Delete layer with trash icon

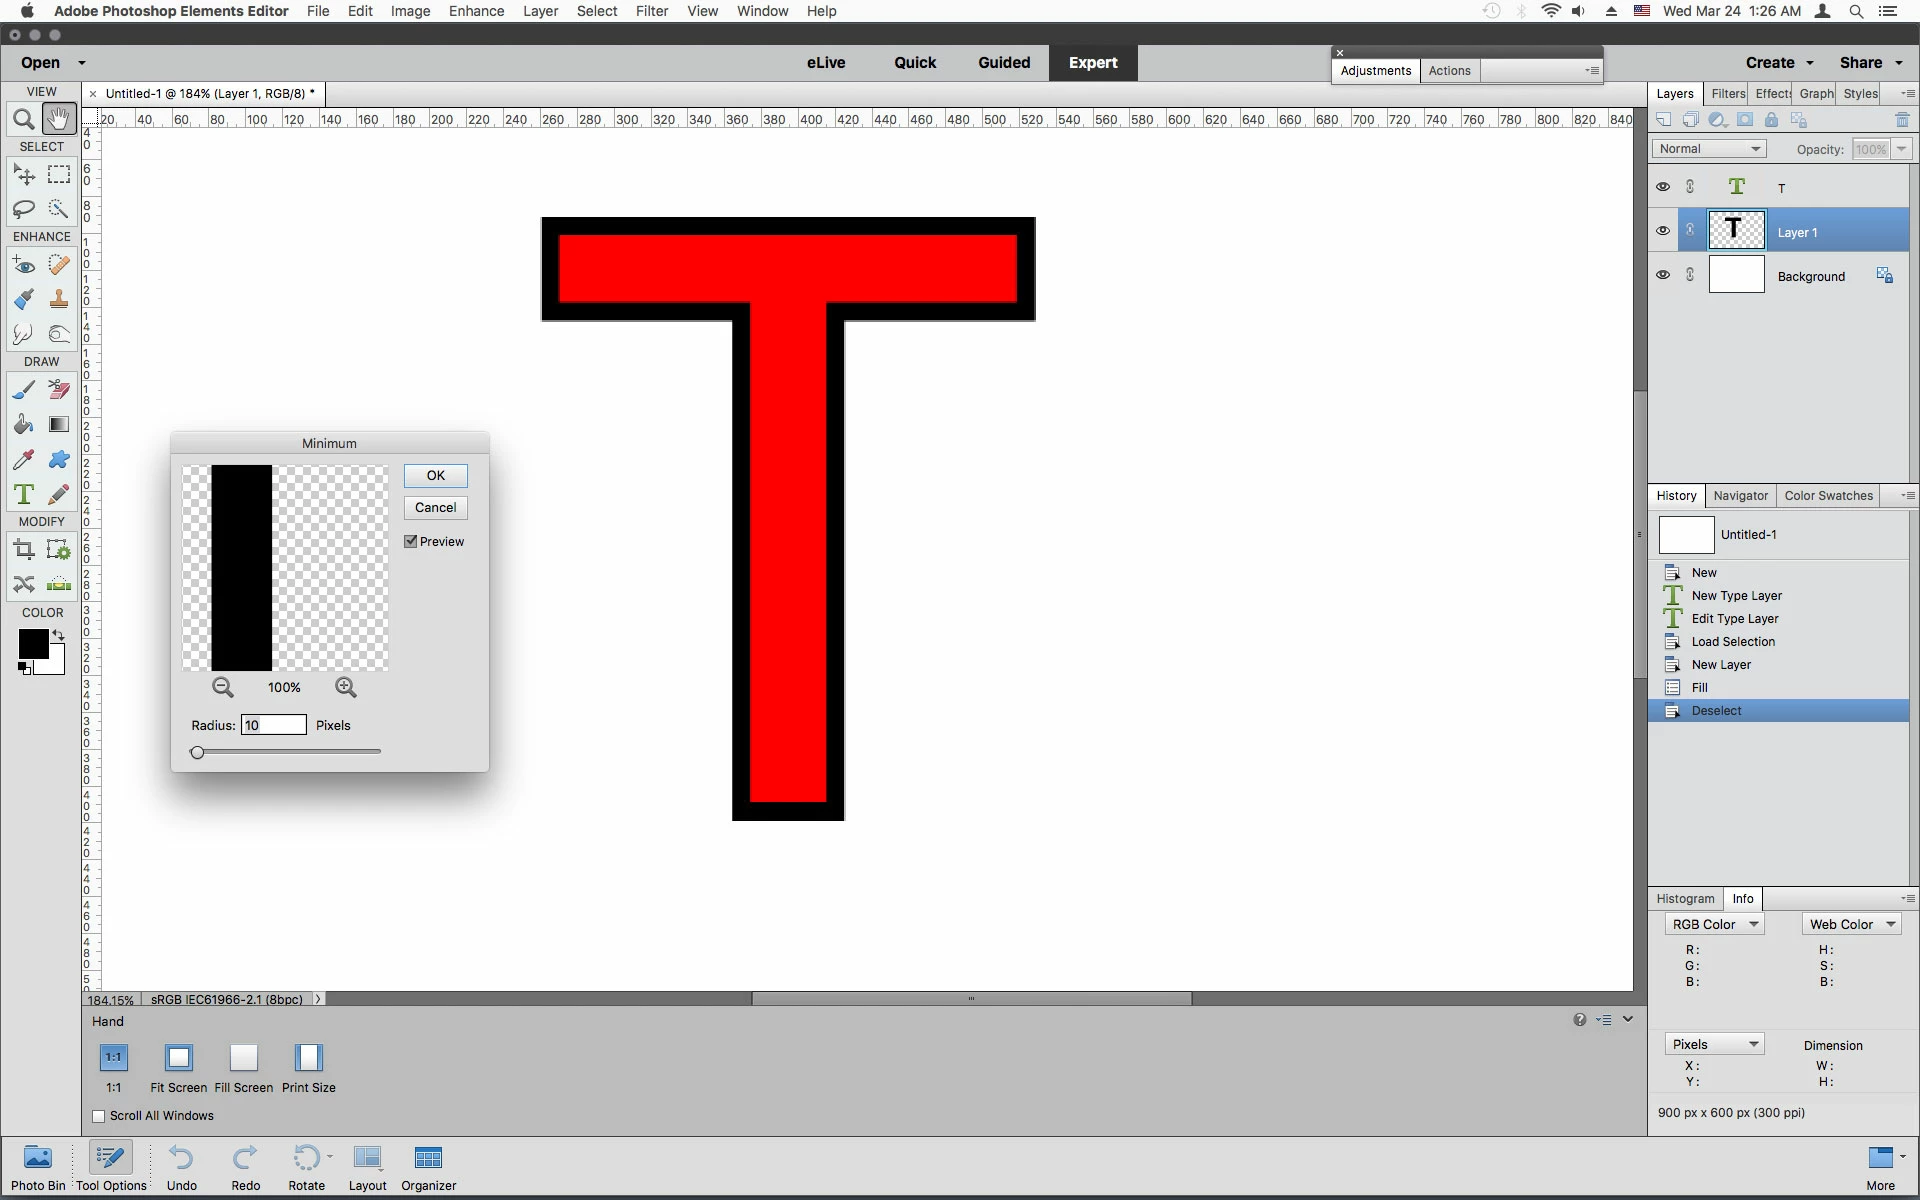[x=1902, y=120]
